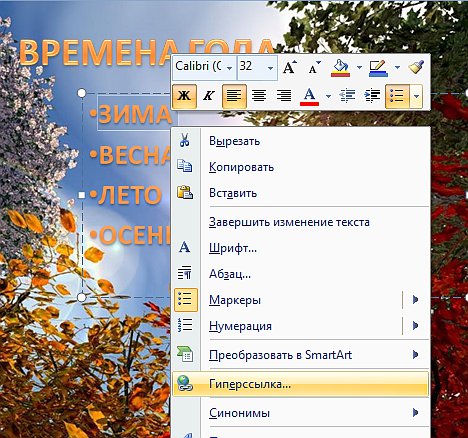This screenshot has width=468, height=438.
Task: Open Синонимы submenu
Action: pyautogui.click(x=301, y=413)
